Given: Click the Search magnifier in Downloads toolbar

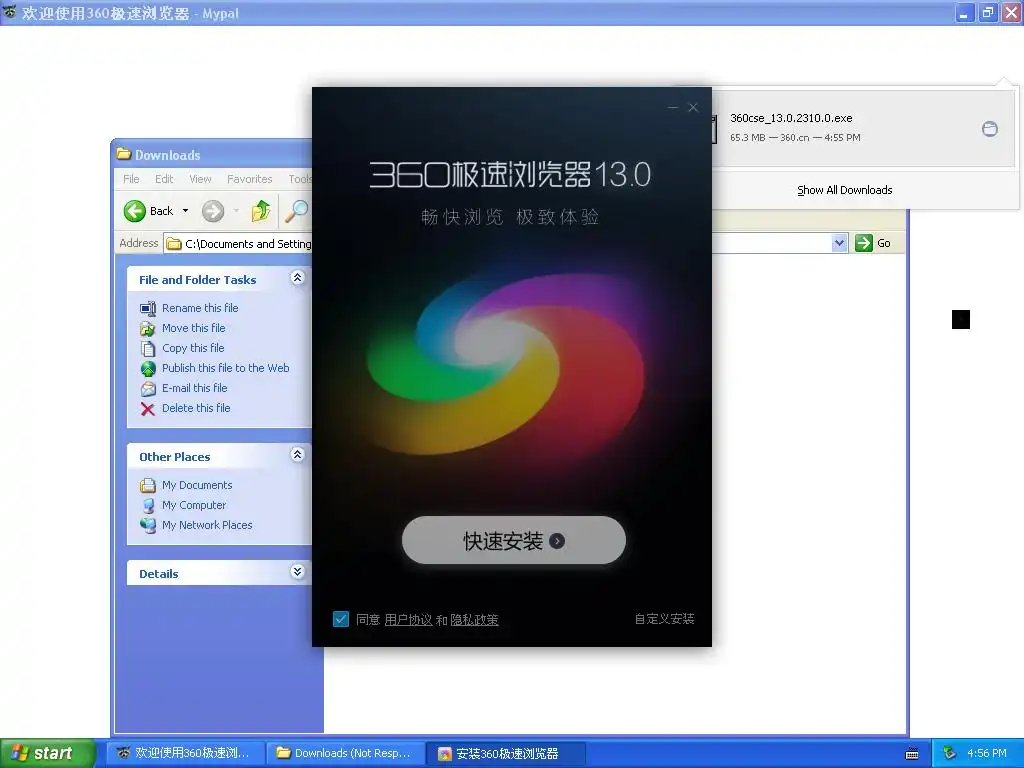Looking at the screenshot, I should (x=296, y=210).
